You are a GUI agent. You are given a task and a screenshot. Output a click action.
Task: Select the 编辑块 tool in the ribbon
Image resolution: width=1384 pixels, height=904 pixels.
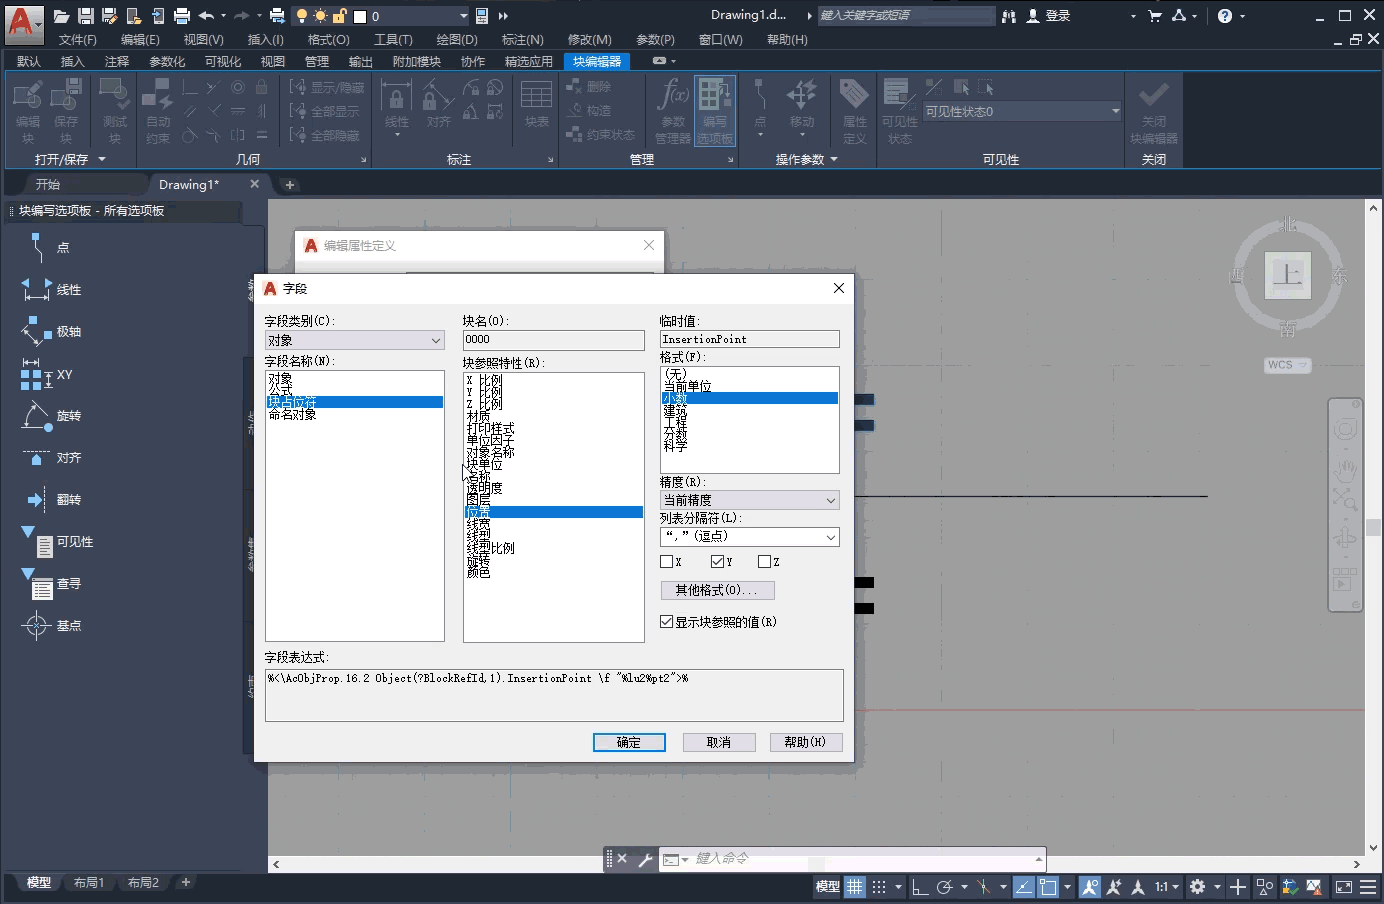25,108
